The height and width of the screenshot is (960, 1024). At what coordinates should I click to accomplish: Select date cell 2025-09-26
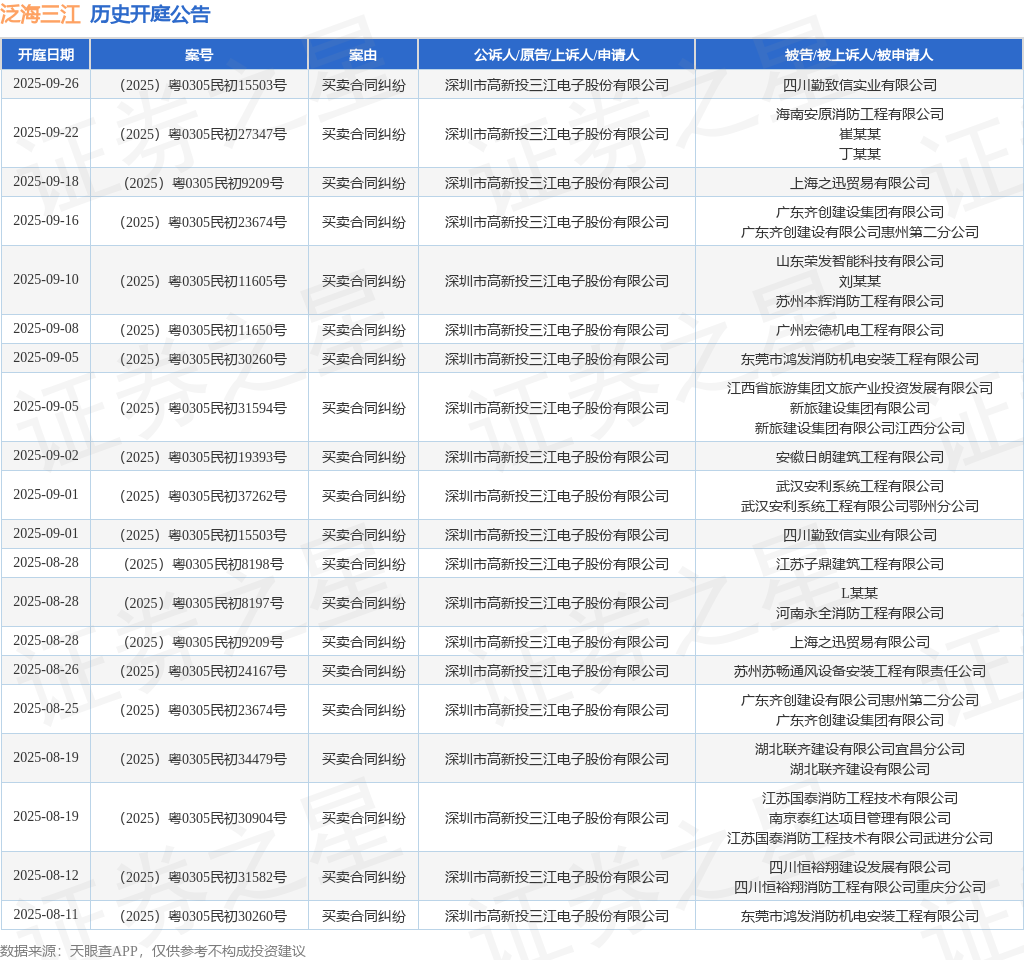click(46, 84)
